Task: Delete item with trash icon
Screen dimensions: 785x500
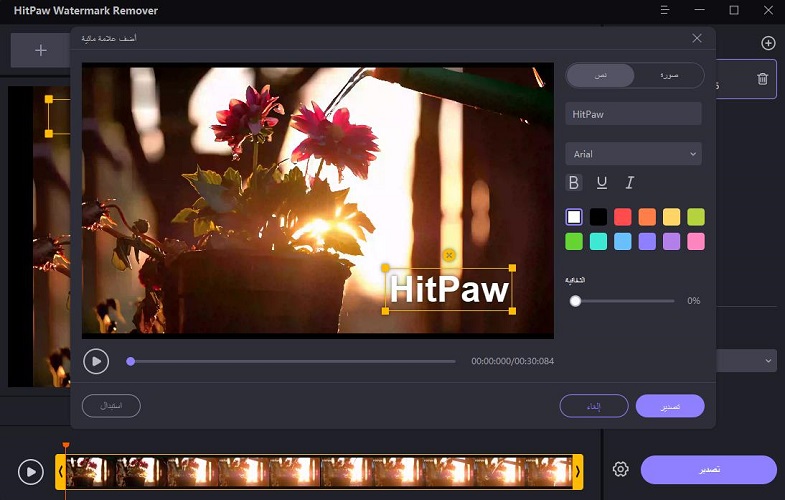Action: pos(762,79)
